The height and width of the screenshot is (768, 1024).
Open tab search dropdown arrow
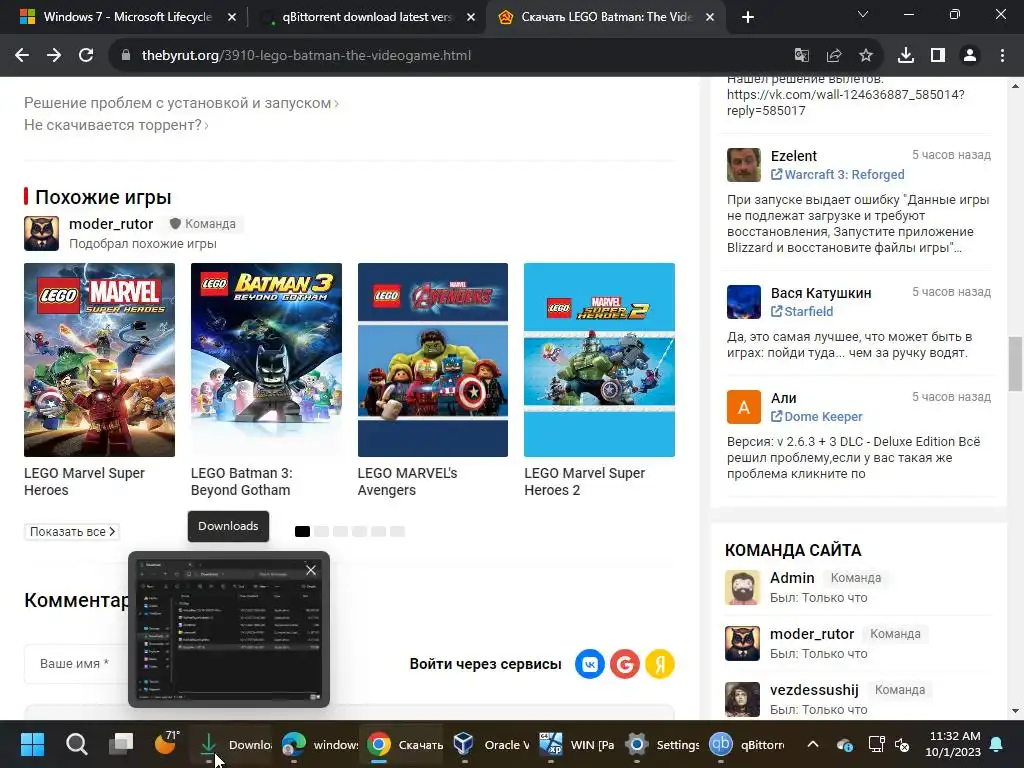(x=863, y=14)
